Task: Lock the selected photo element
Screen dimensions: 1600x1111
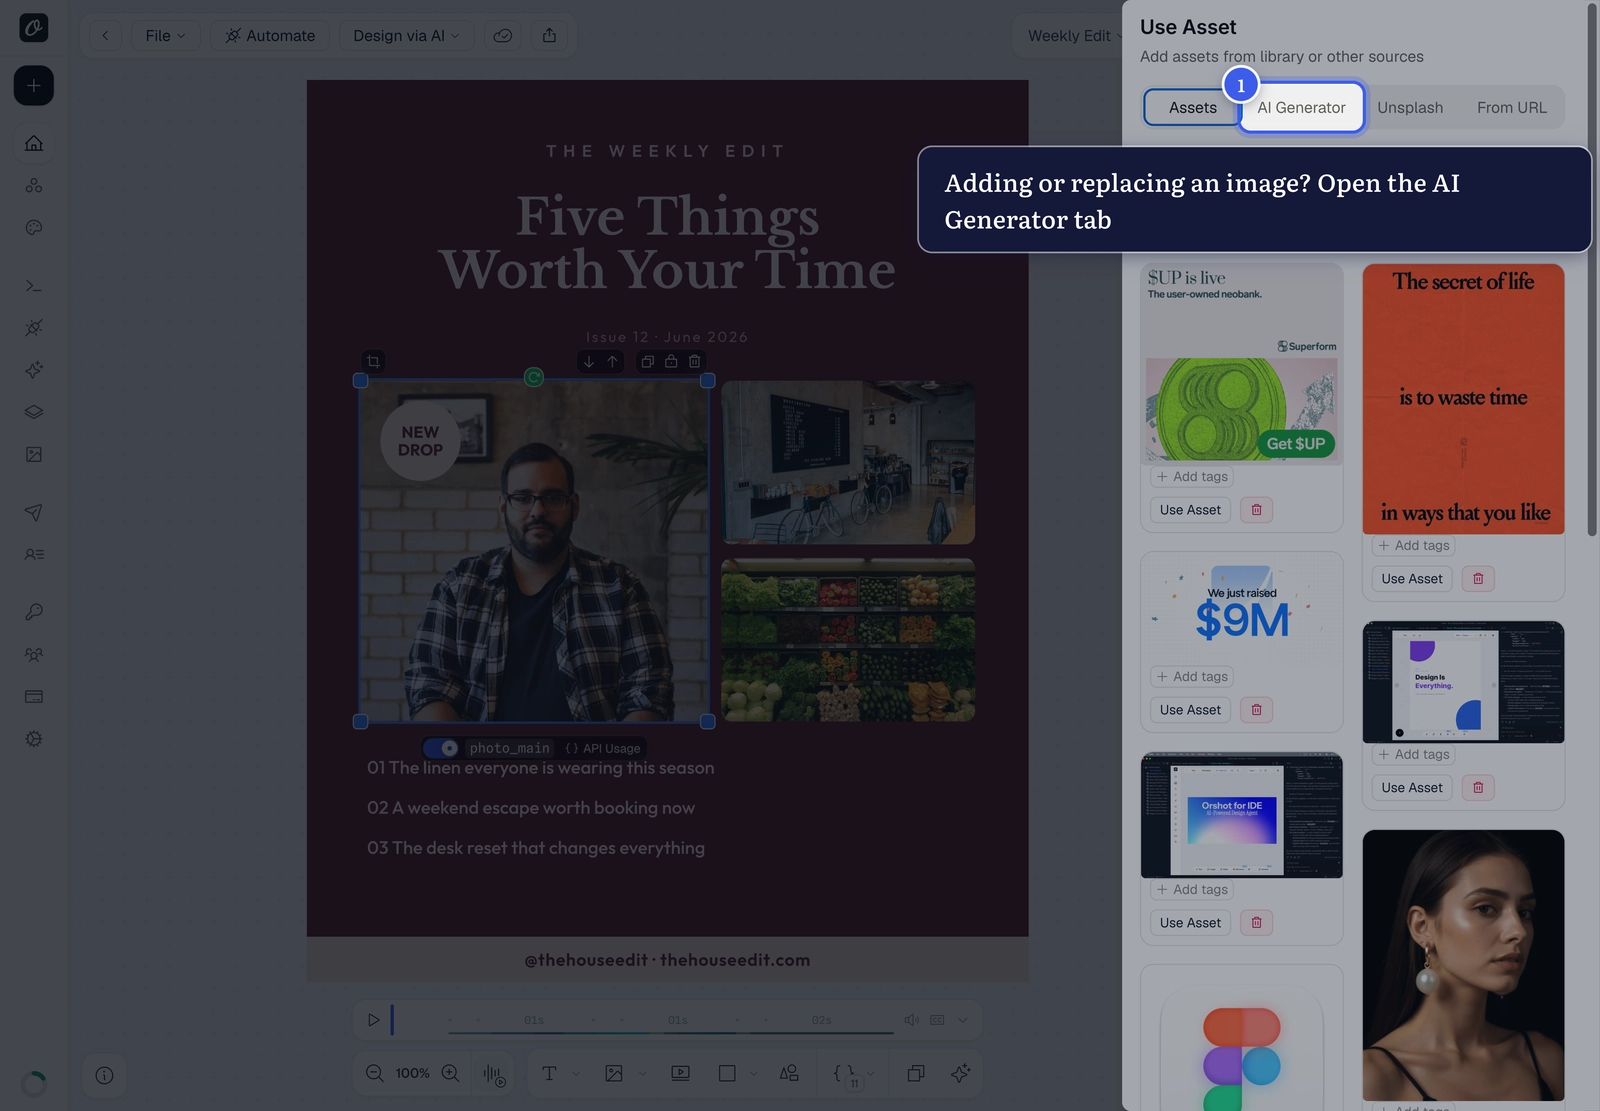Action: (x=671, y=362)
